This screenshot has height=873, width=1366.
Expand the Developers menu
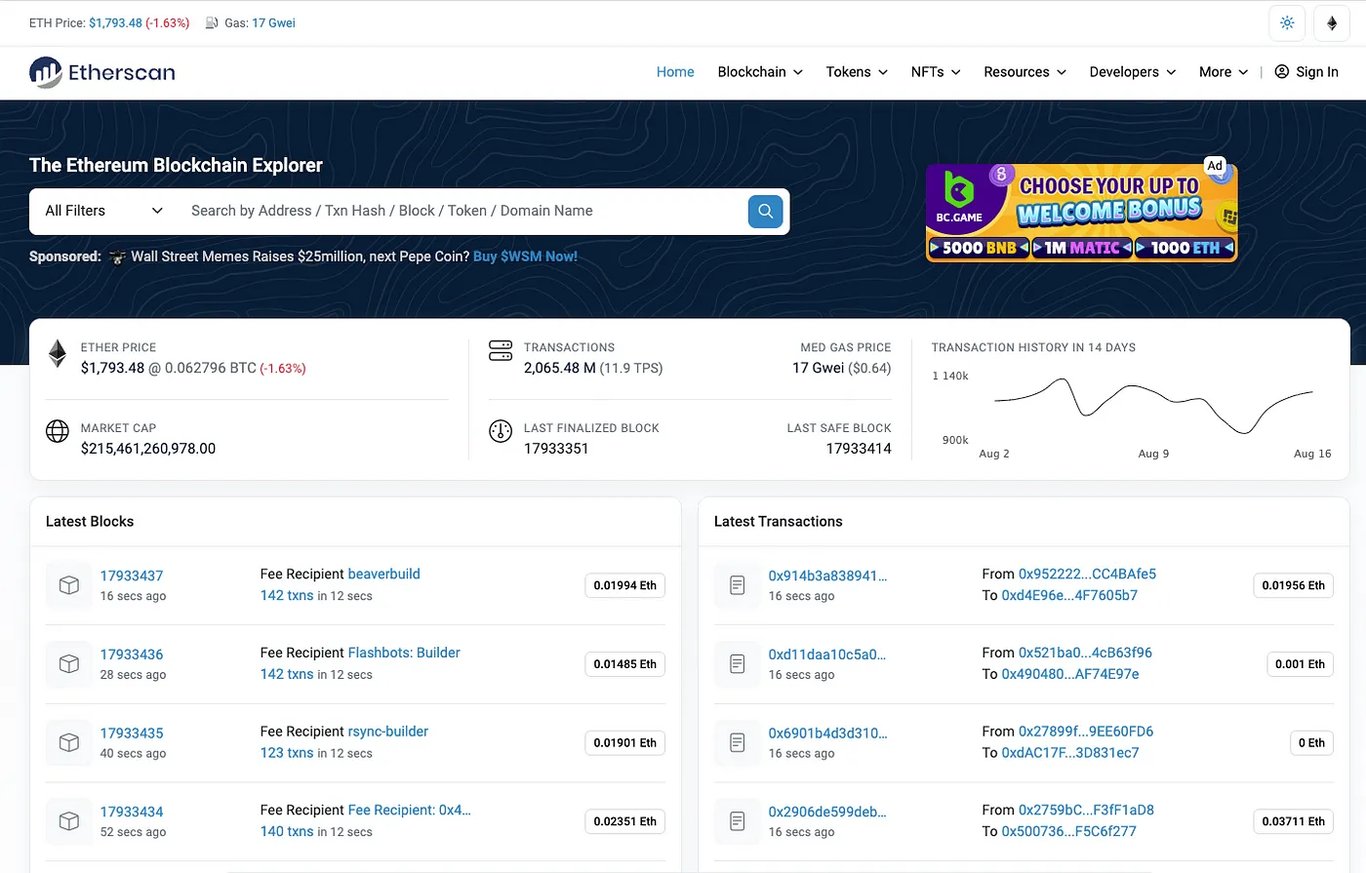pyautogui.click(x=1133, y=72)
